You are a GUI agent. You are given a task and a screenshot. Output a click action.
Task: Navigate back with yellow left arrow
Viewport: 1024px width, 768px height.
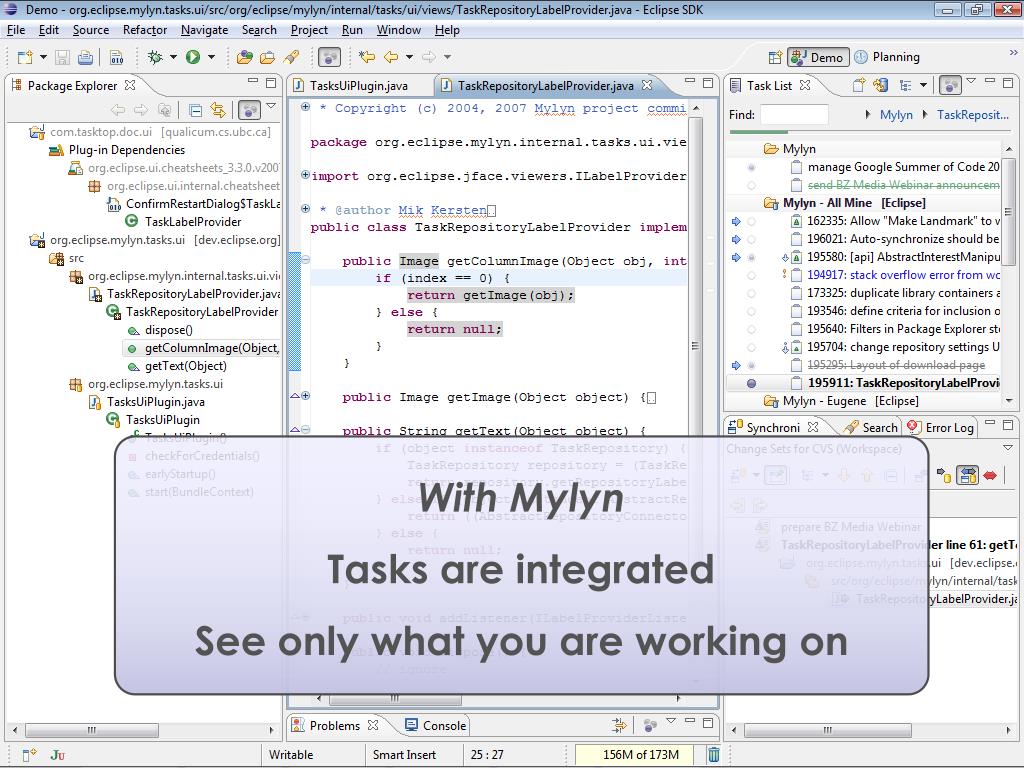[x=391, y=57]
